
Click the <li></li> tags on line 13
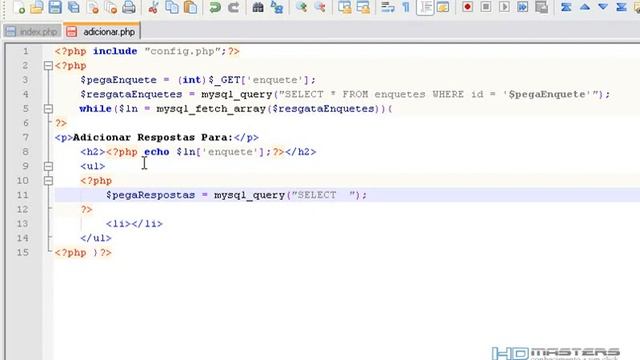click(x=134, y=224)
